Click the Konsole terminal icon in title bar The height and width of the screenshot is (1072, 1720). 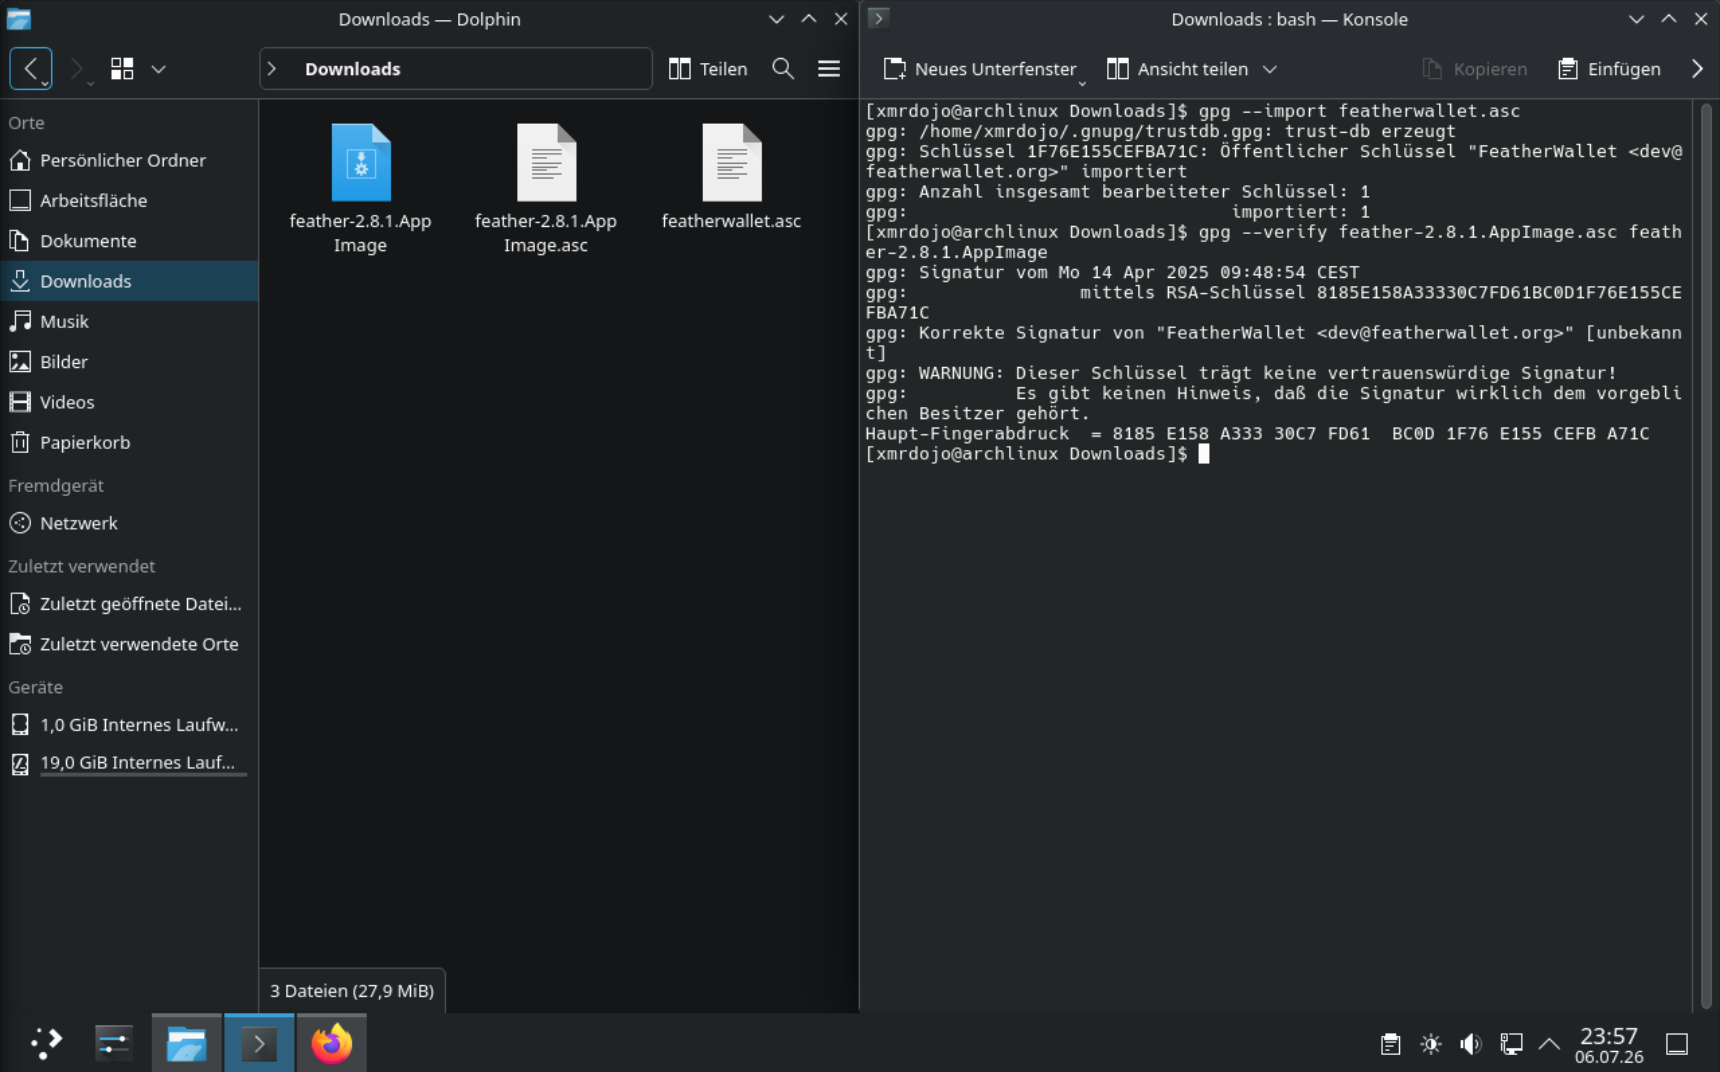click(878, 18)
